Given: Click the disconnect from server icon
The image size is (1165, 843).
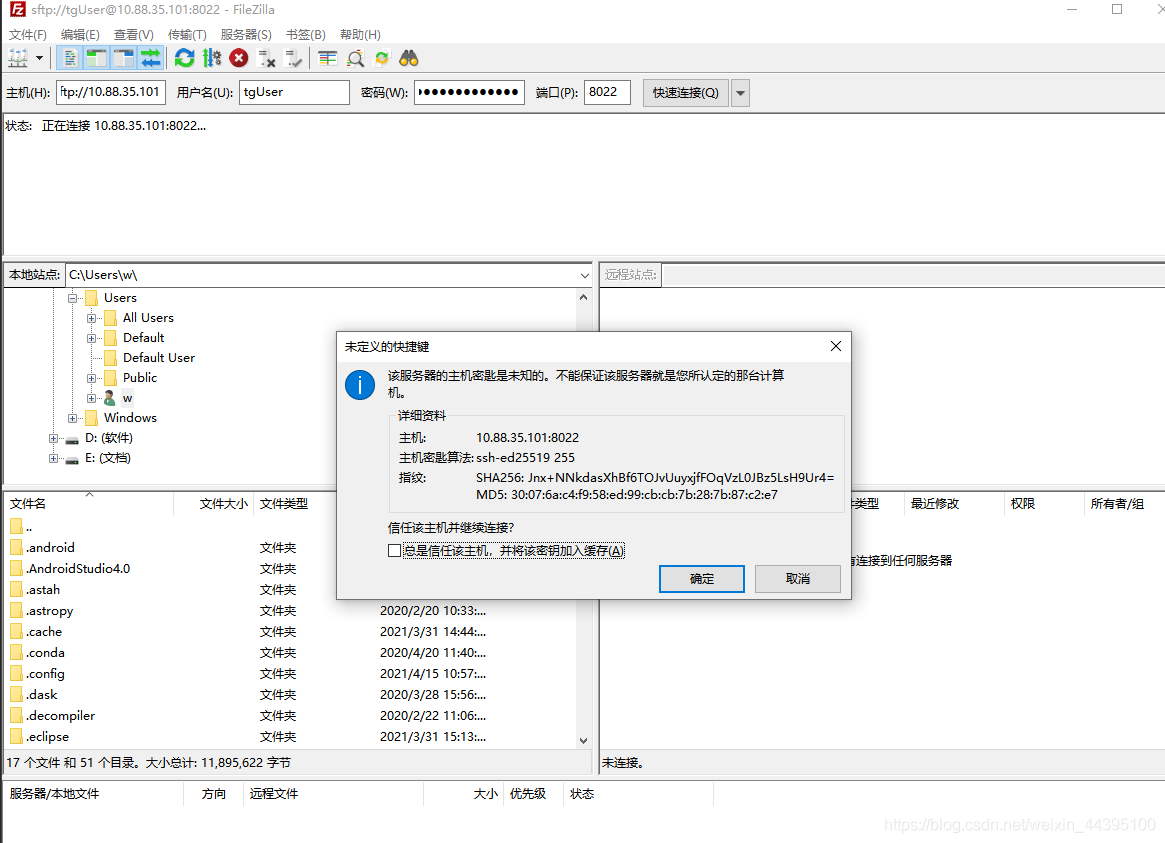Looking at the screenshot, I should click(x=266, y=58).
